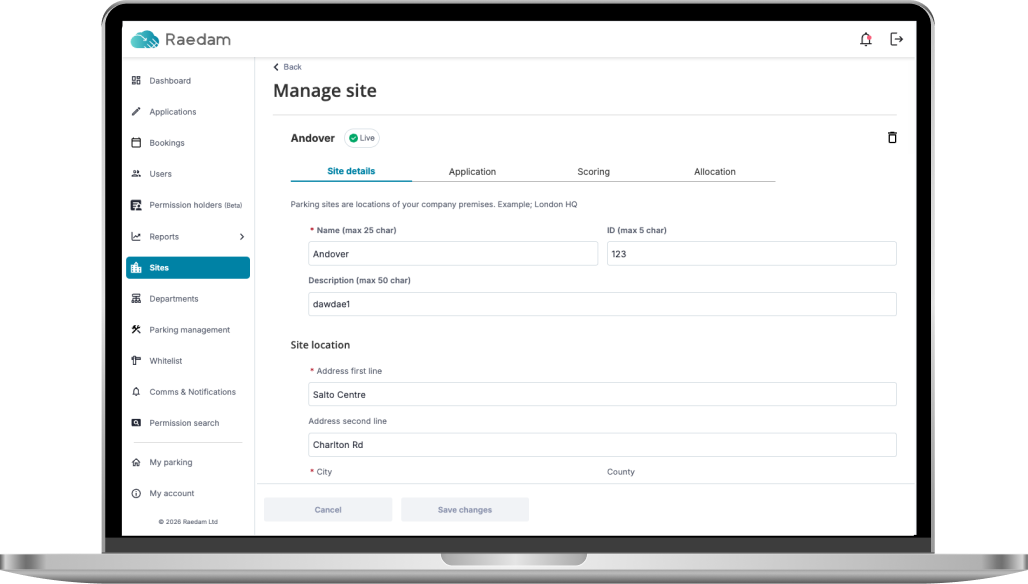Open Parking management tools item

click(188, 330)
